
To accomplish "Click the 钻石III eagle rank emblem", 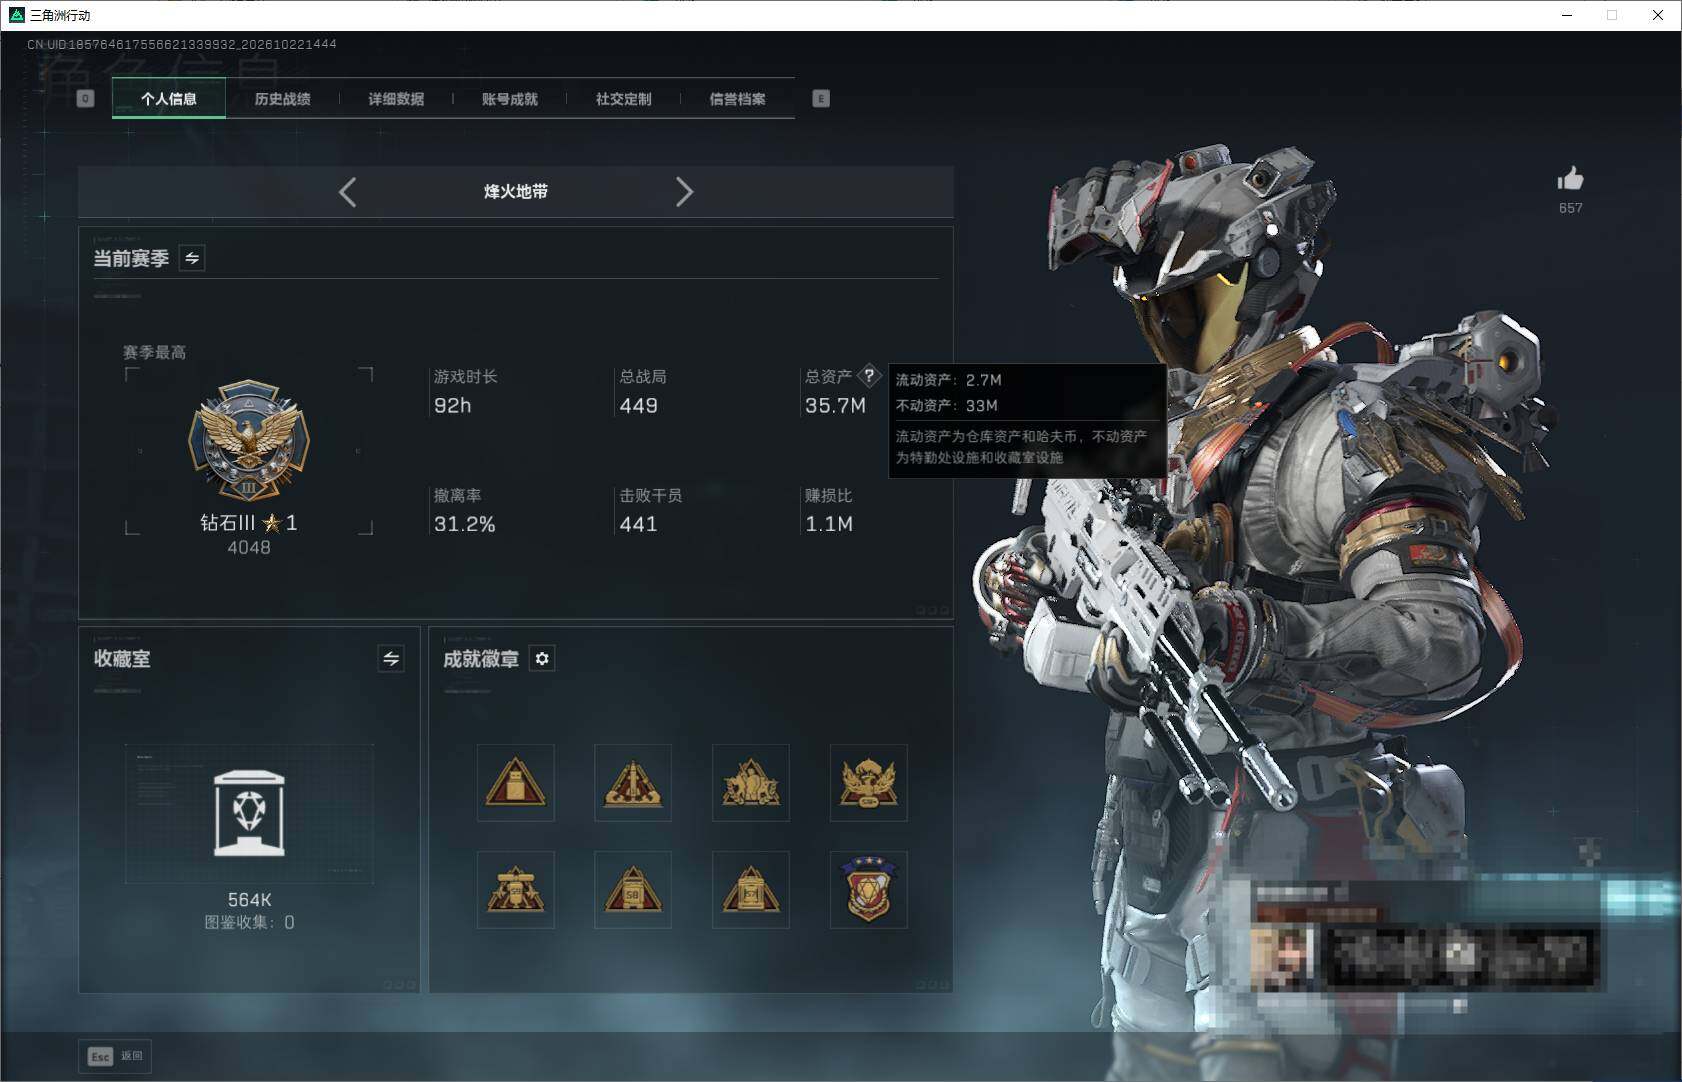I will tap(249, 440).
